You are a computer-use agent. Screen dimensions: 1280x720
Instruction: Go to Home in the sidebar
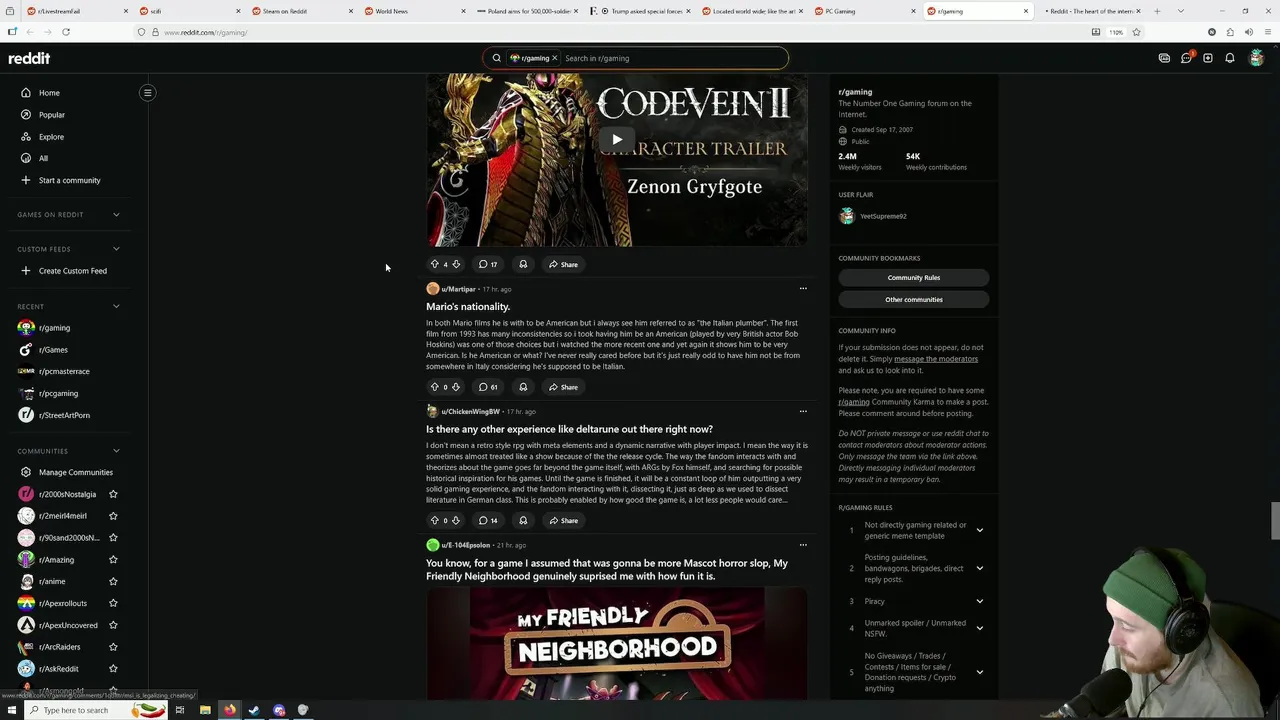pos(49,93)
